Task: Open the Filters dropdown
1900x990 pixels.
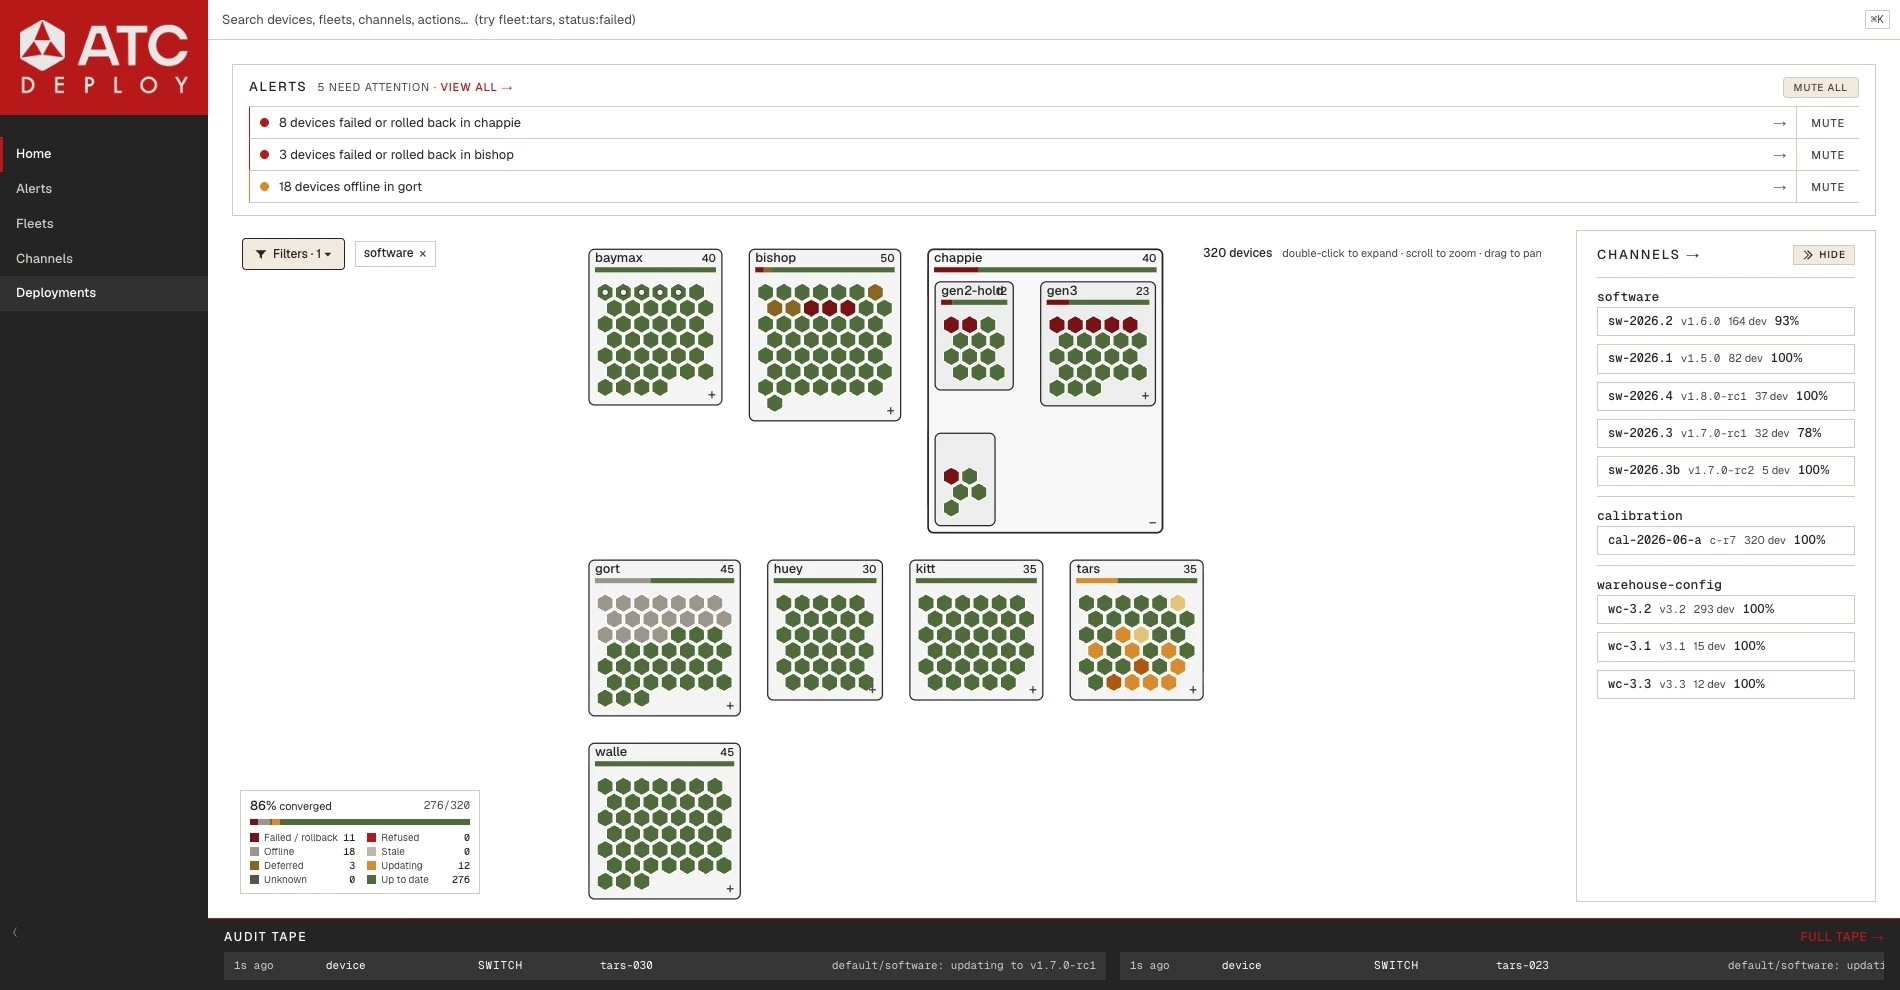Action: pos(293,254)
